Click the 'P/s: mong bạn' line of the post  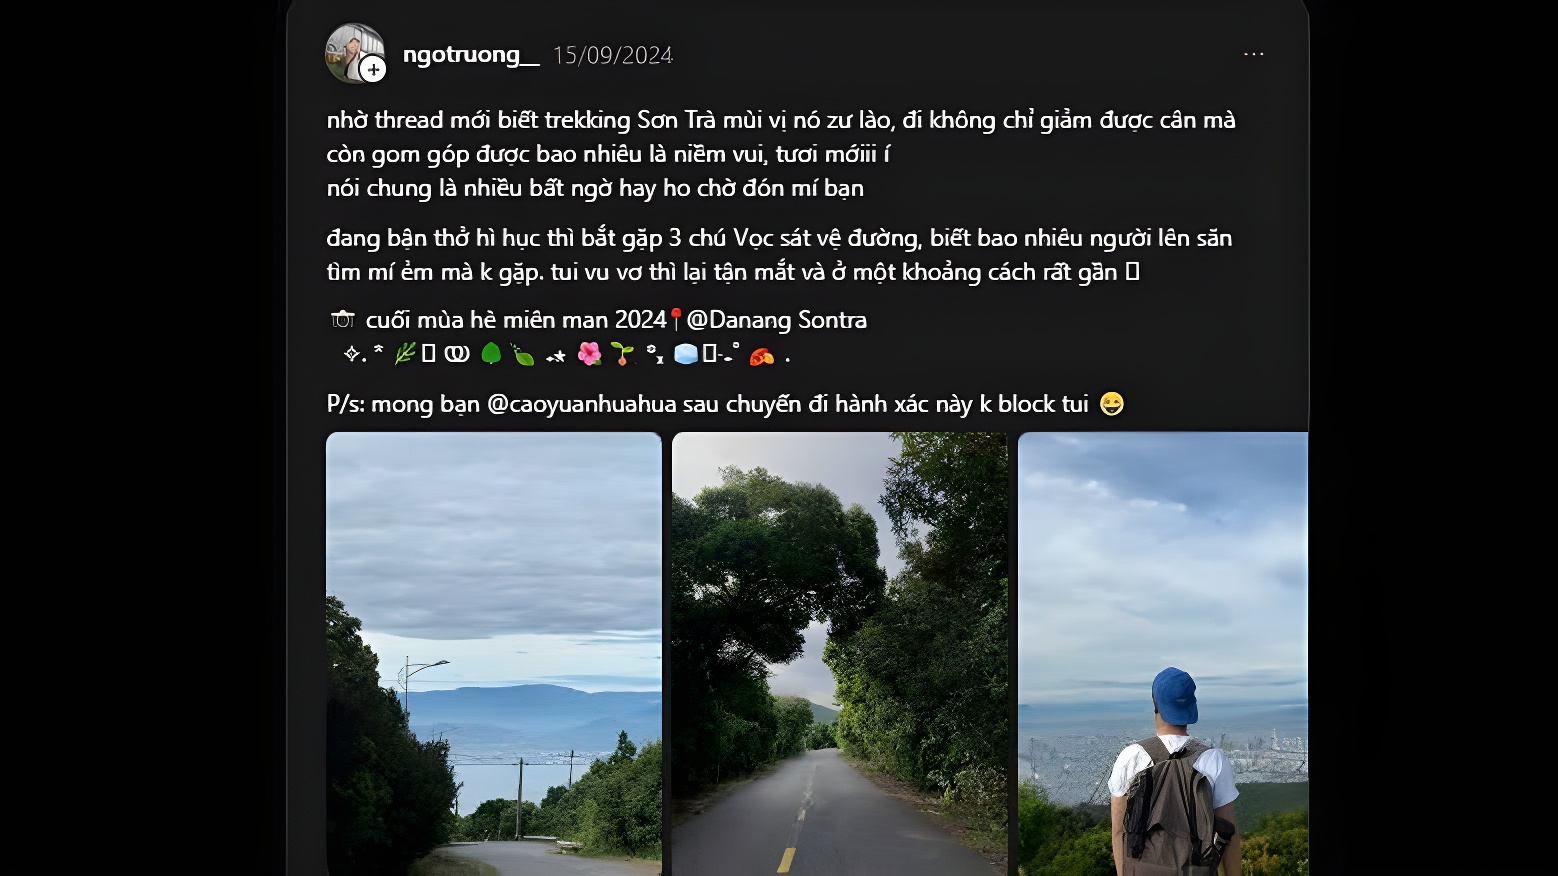click(x=726, y=404)
